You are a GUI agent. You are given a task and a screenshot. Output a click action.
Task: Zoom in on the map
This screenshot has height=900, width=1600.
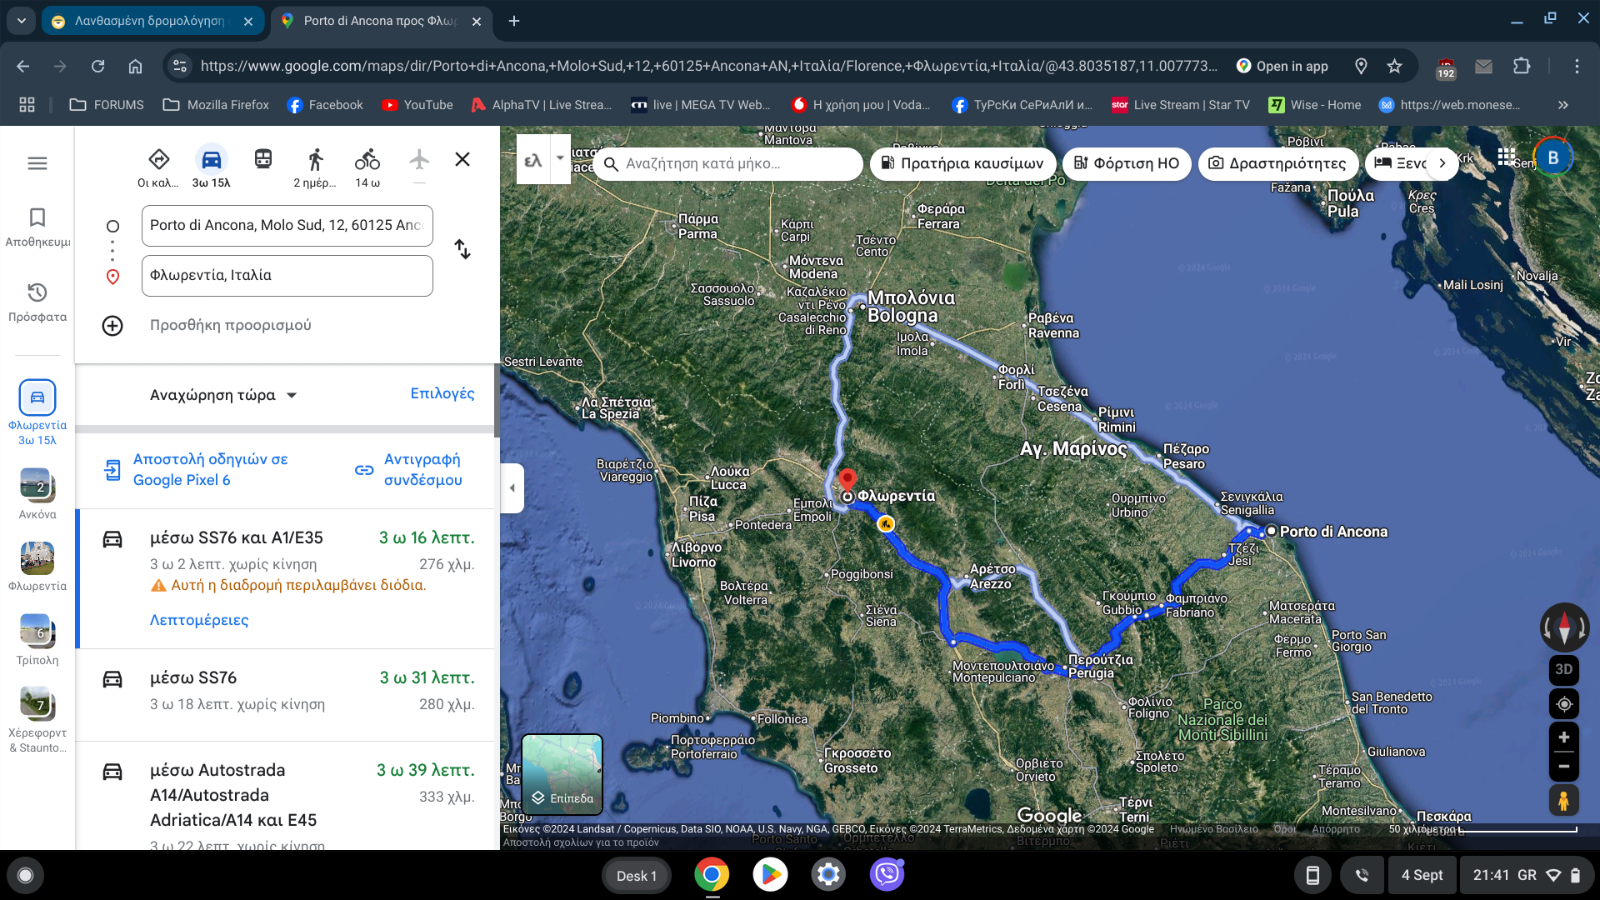pyautogui.click(x=1564, y=737)
